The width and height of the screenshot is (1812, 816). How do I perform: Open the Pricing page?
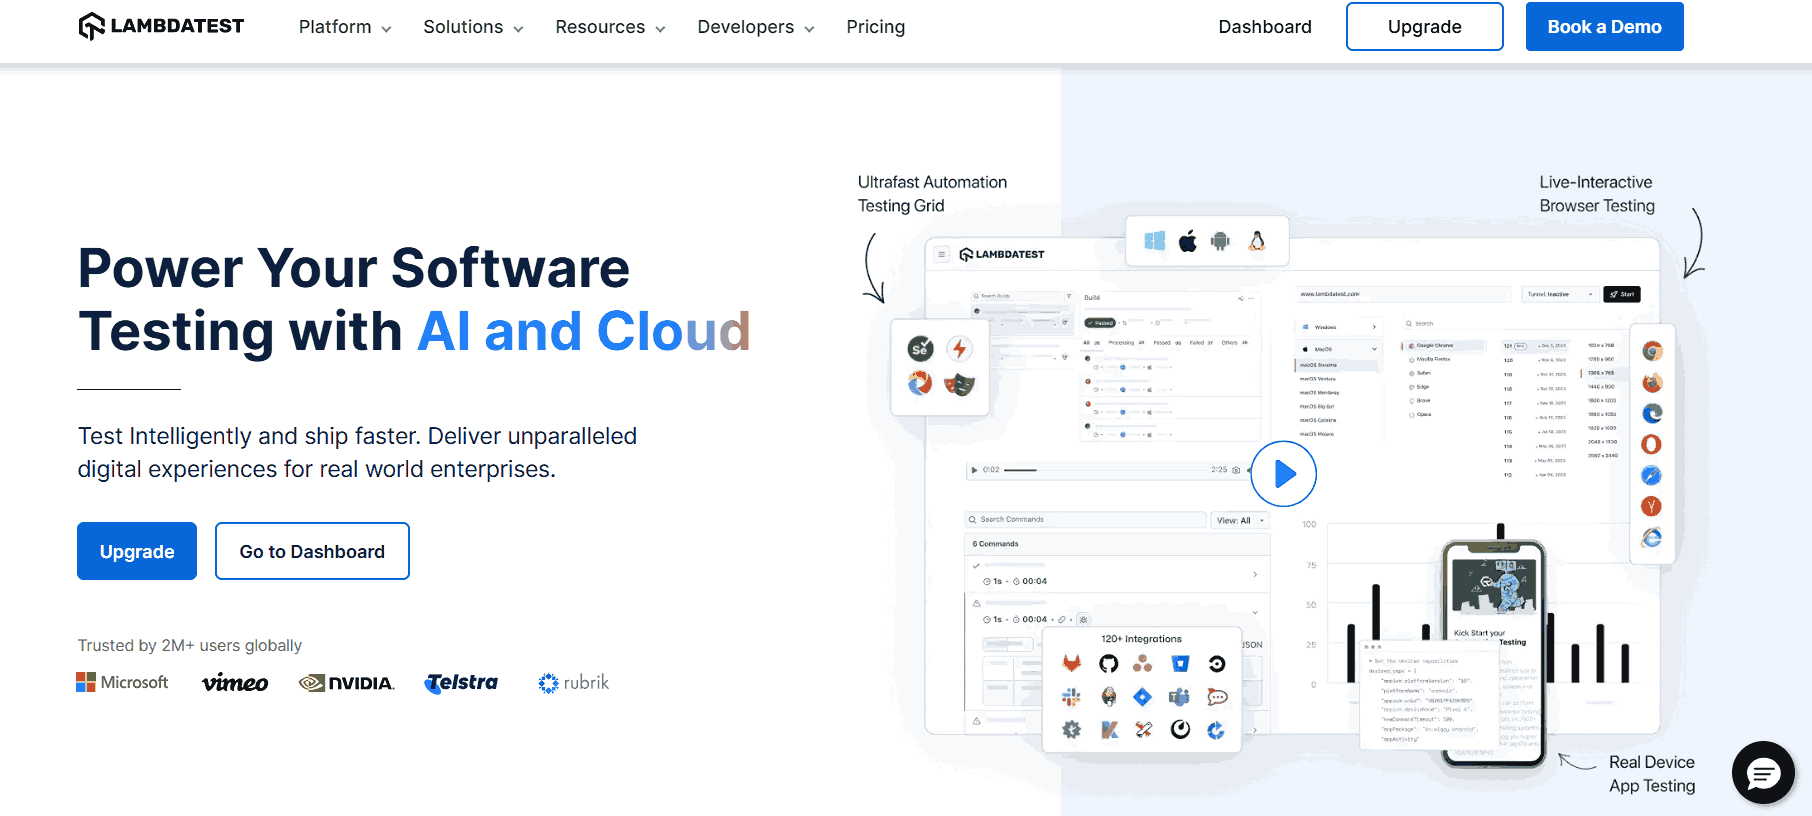876,27
